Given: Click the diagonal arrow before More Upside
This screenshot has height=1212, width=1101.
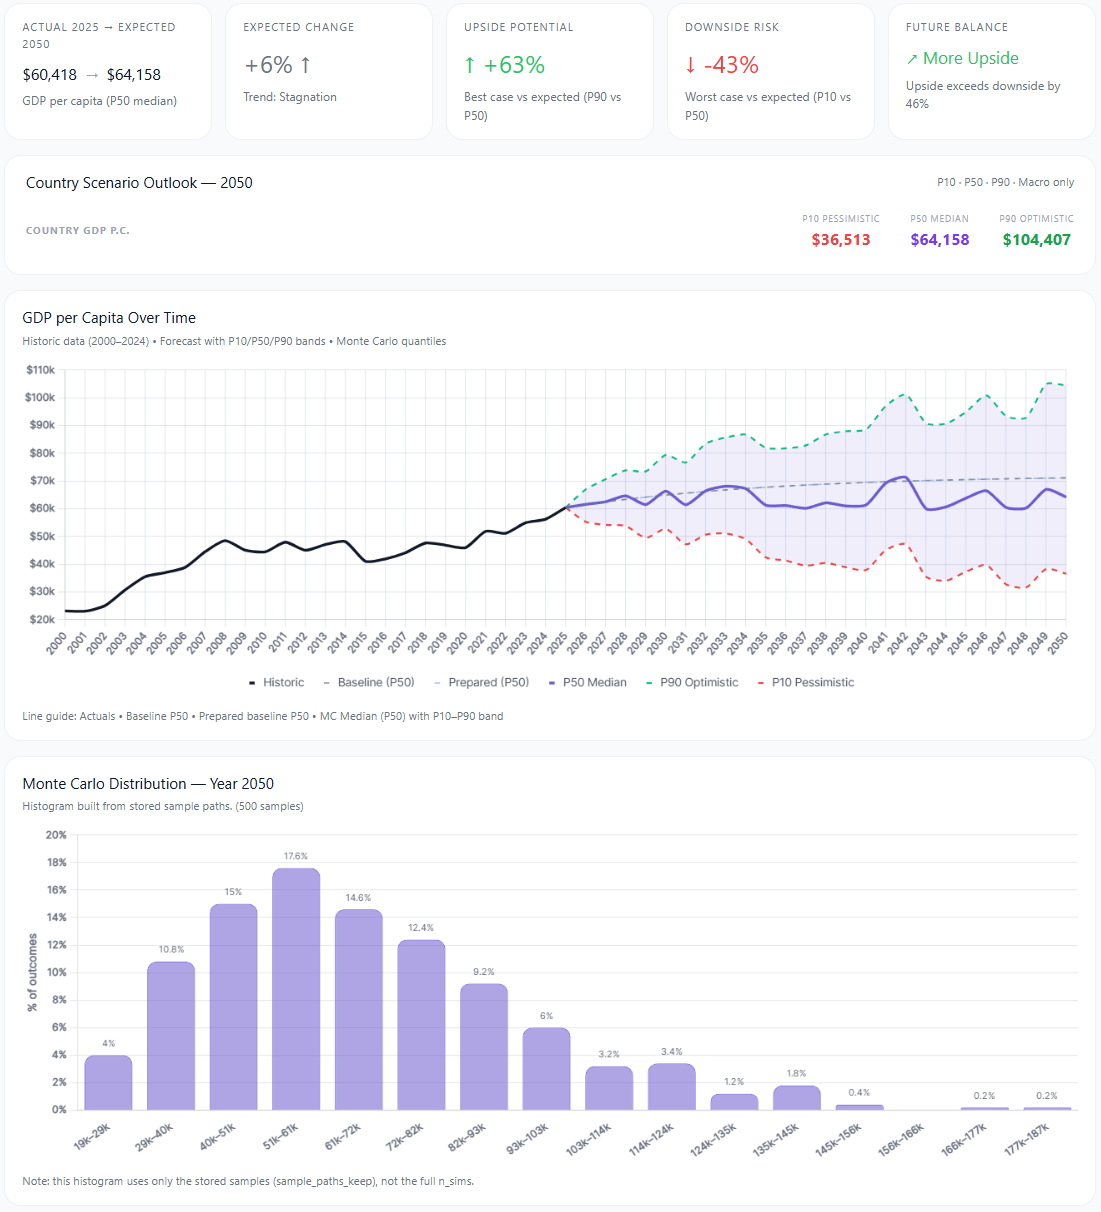Looking at the screenshot, I should pyautogui.click(x=911, y=59).
